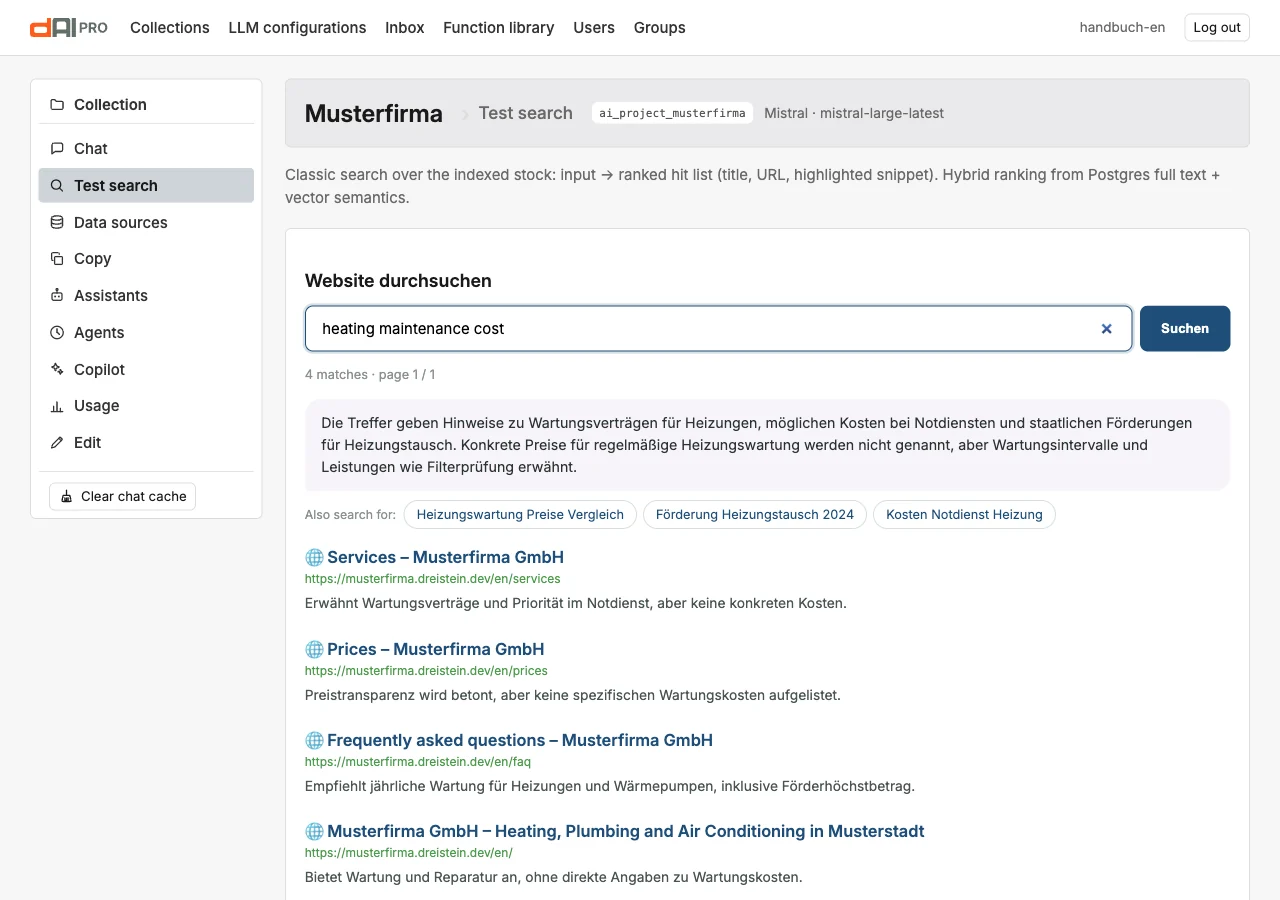Click the copy icon in the sidebar
1280x900 pixels.
[x=57, y=258]
